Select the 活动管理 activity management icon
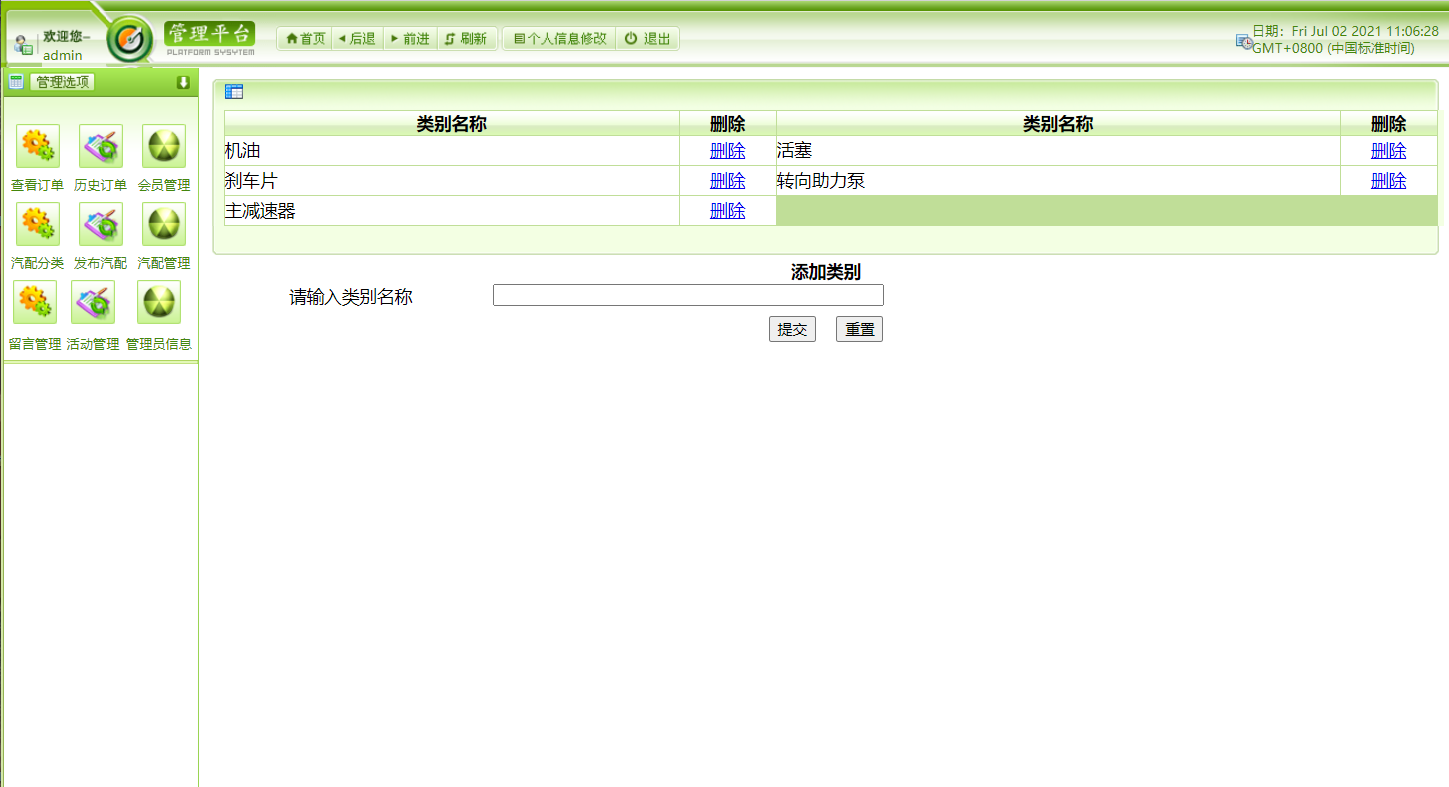Viewport: 1449px width, 787px height. 92,301
